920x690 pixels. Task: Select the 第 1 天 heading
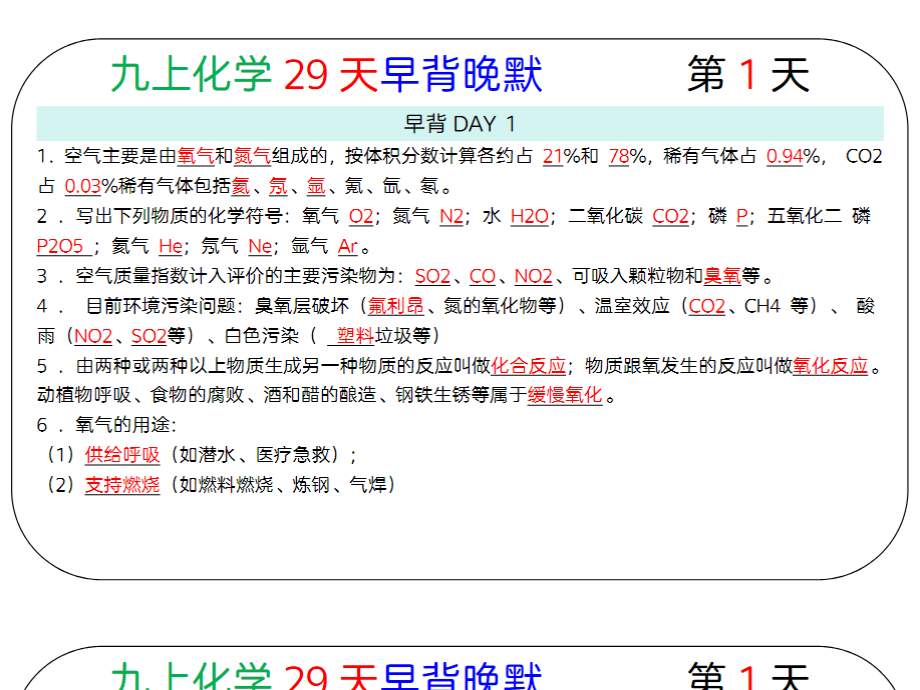coord(747,73)
